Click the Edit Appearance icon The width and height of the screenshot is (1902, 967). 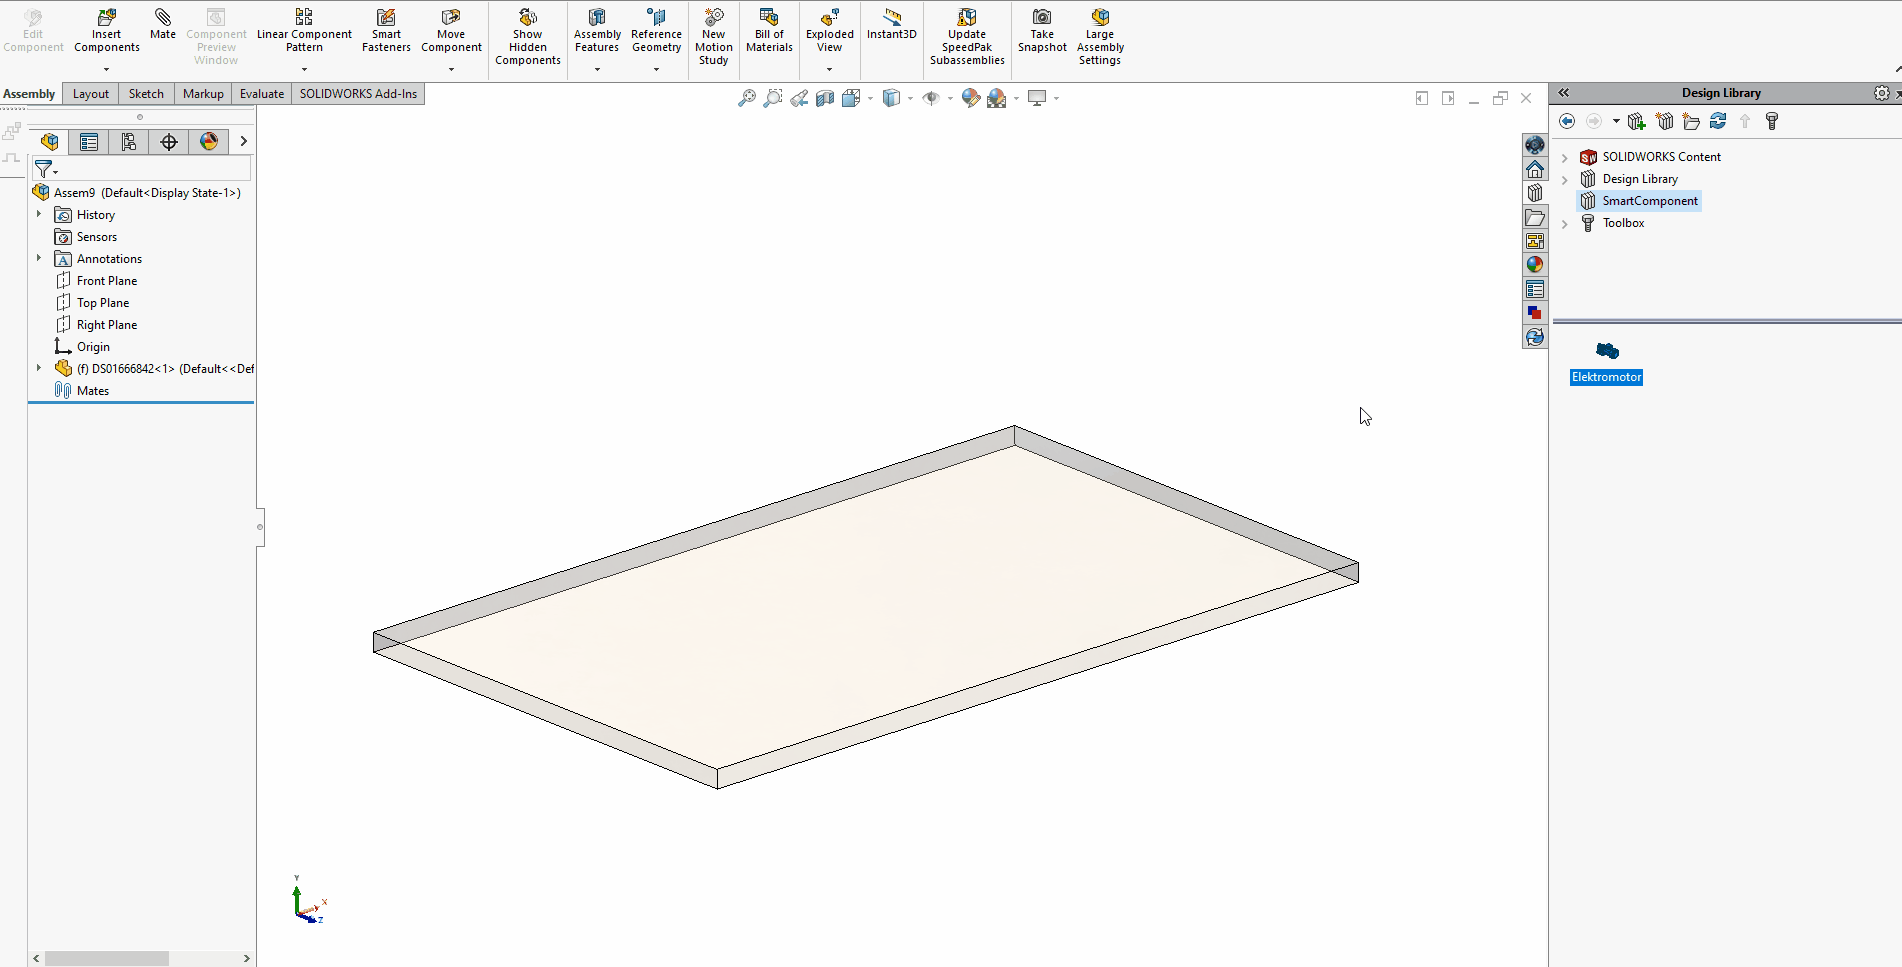[970, 98]
